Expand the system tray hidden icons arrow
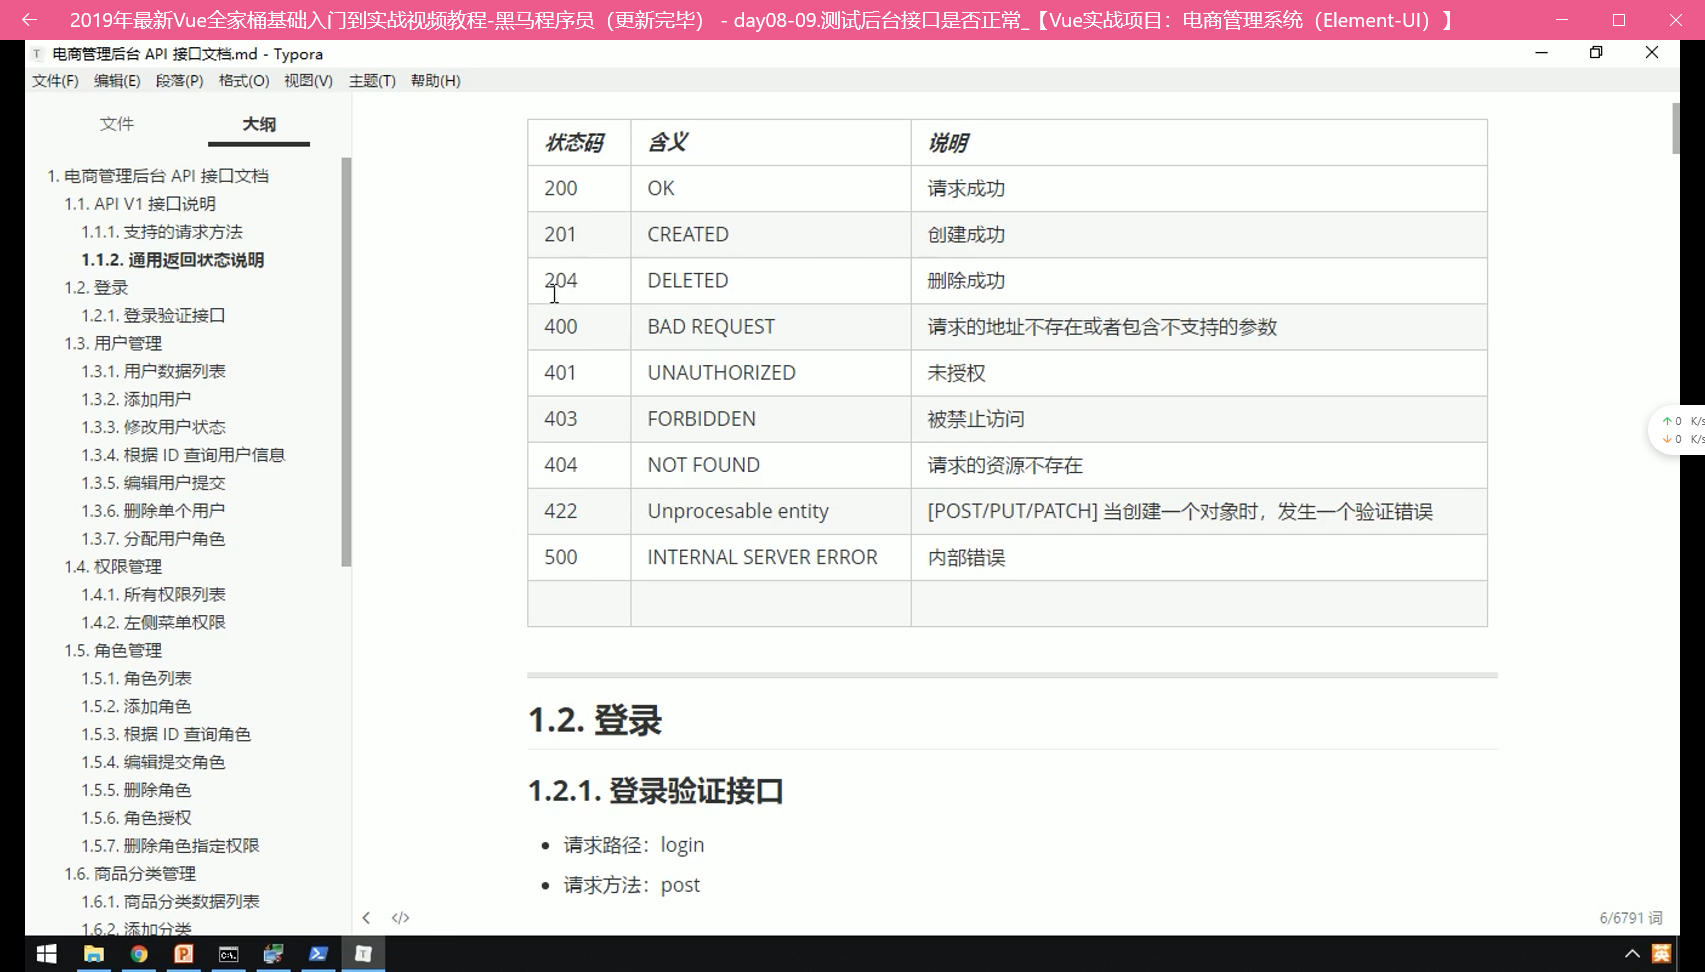Viewport: 1705px width, 972px height. [1632, 954]
